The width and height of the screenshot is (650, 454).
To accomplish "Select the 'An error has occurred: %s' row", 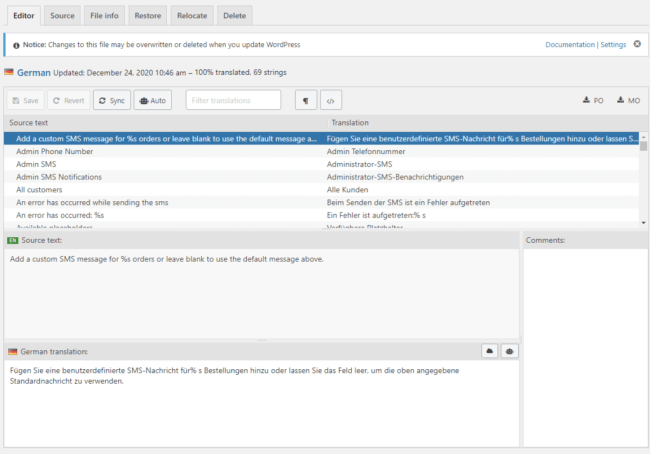I will click(322, 216).
